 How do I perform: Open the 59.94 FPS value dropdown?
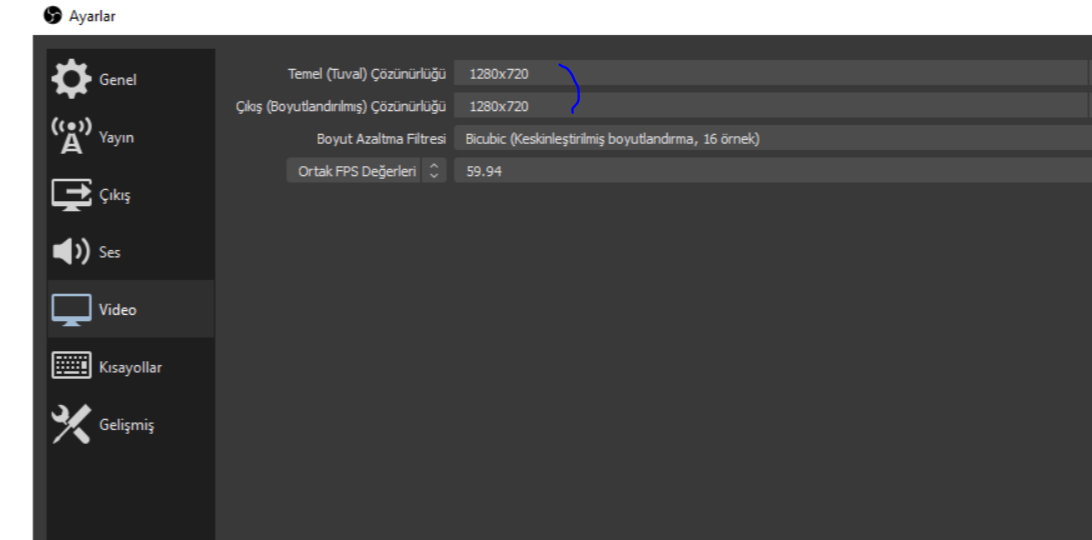coord(773,171)
